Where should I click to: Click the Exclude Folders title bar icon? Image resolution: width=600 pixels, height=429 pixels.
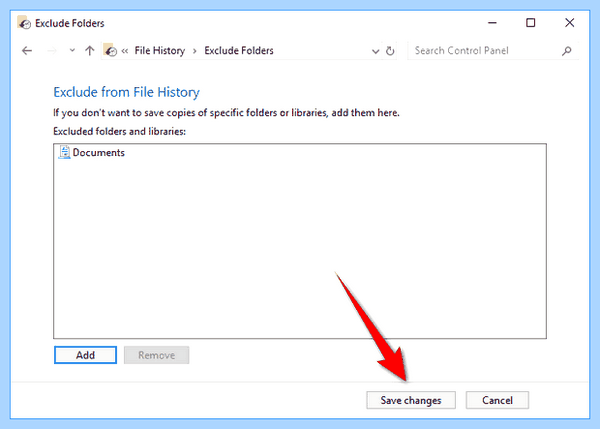24,23
